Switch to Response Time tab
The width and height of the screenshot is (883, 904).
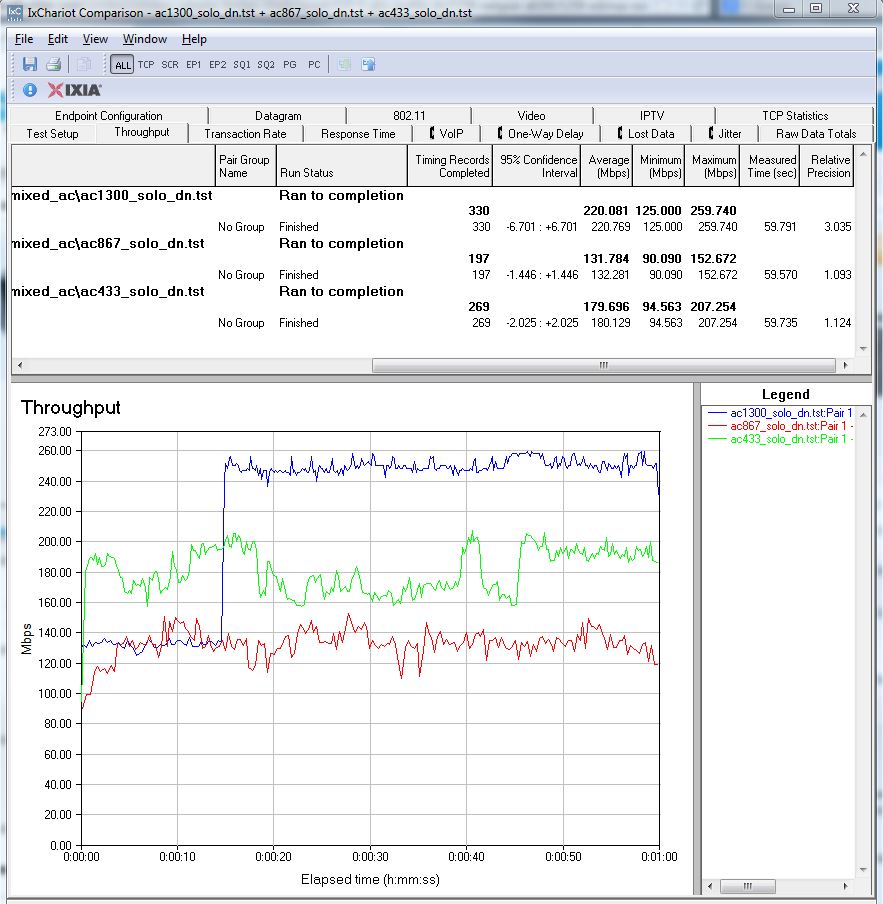[358, 134]
